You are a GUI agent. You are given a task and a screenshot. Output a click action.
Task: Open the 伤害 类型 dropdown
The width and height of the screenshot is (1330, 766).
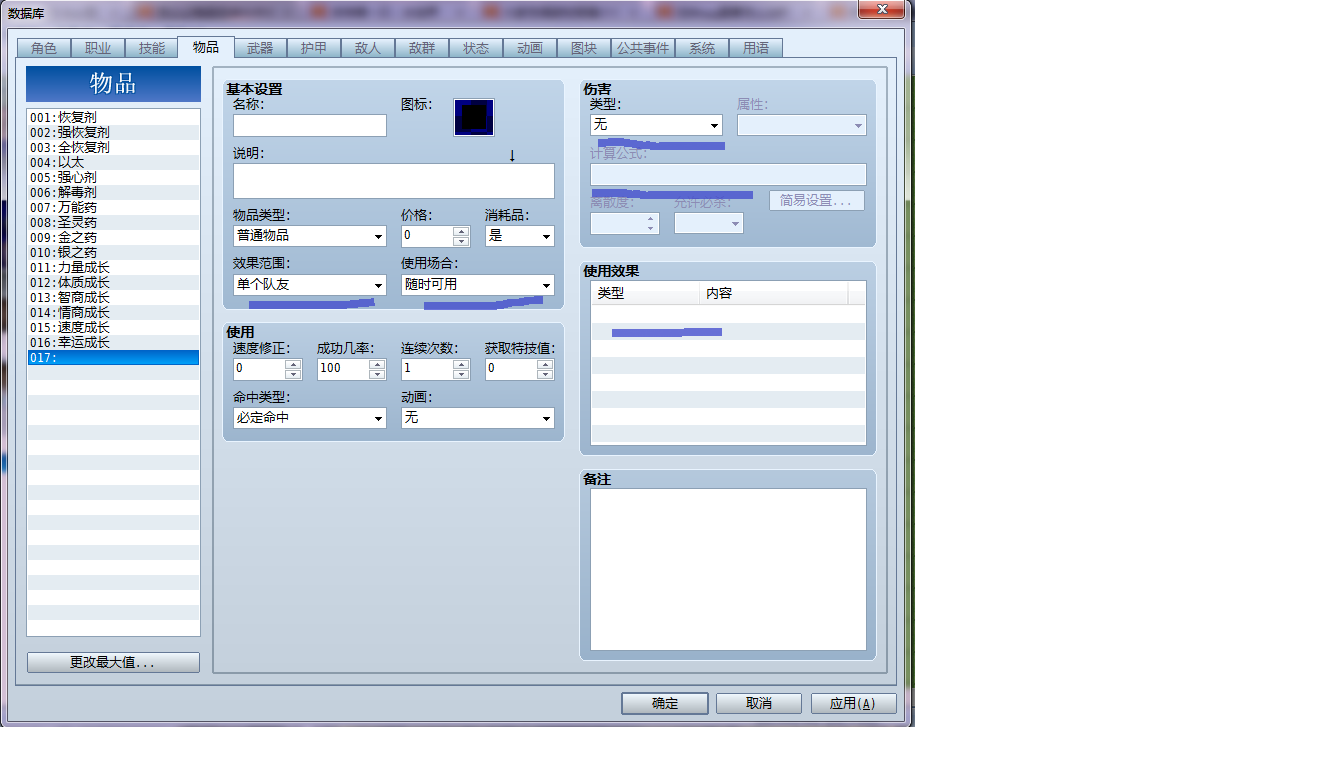tap(656, 125)
